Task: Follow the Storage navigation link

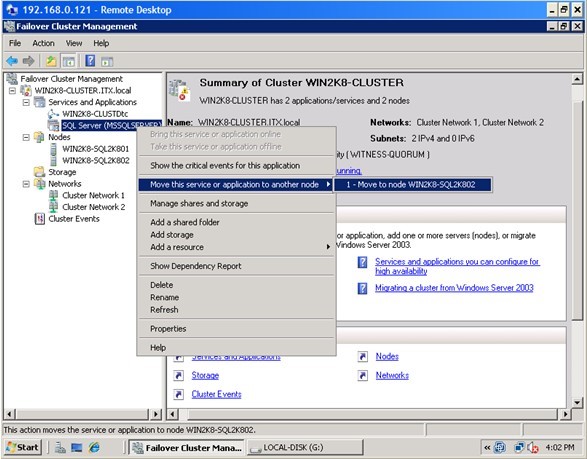Action: tap(205, 375)
